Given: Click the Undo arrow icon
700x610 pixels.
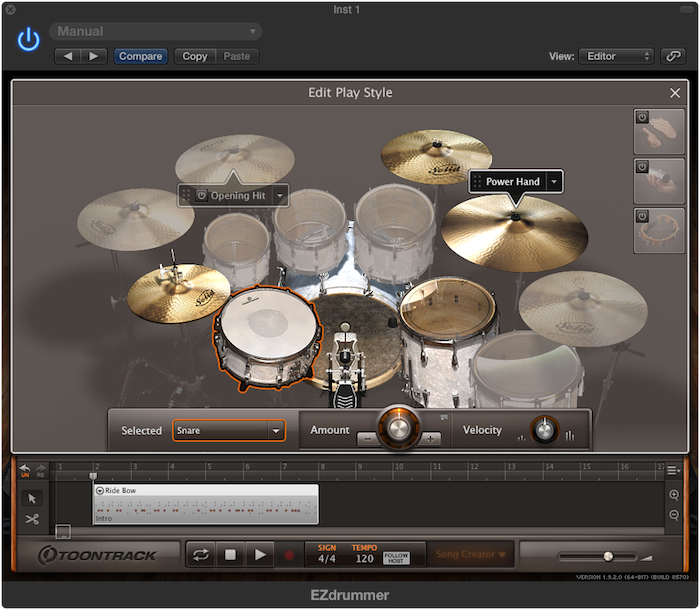Looking at the screenshot, I should [x=25, y=470].
